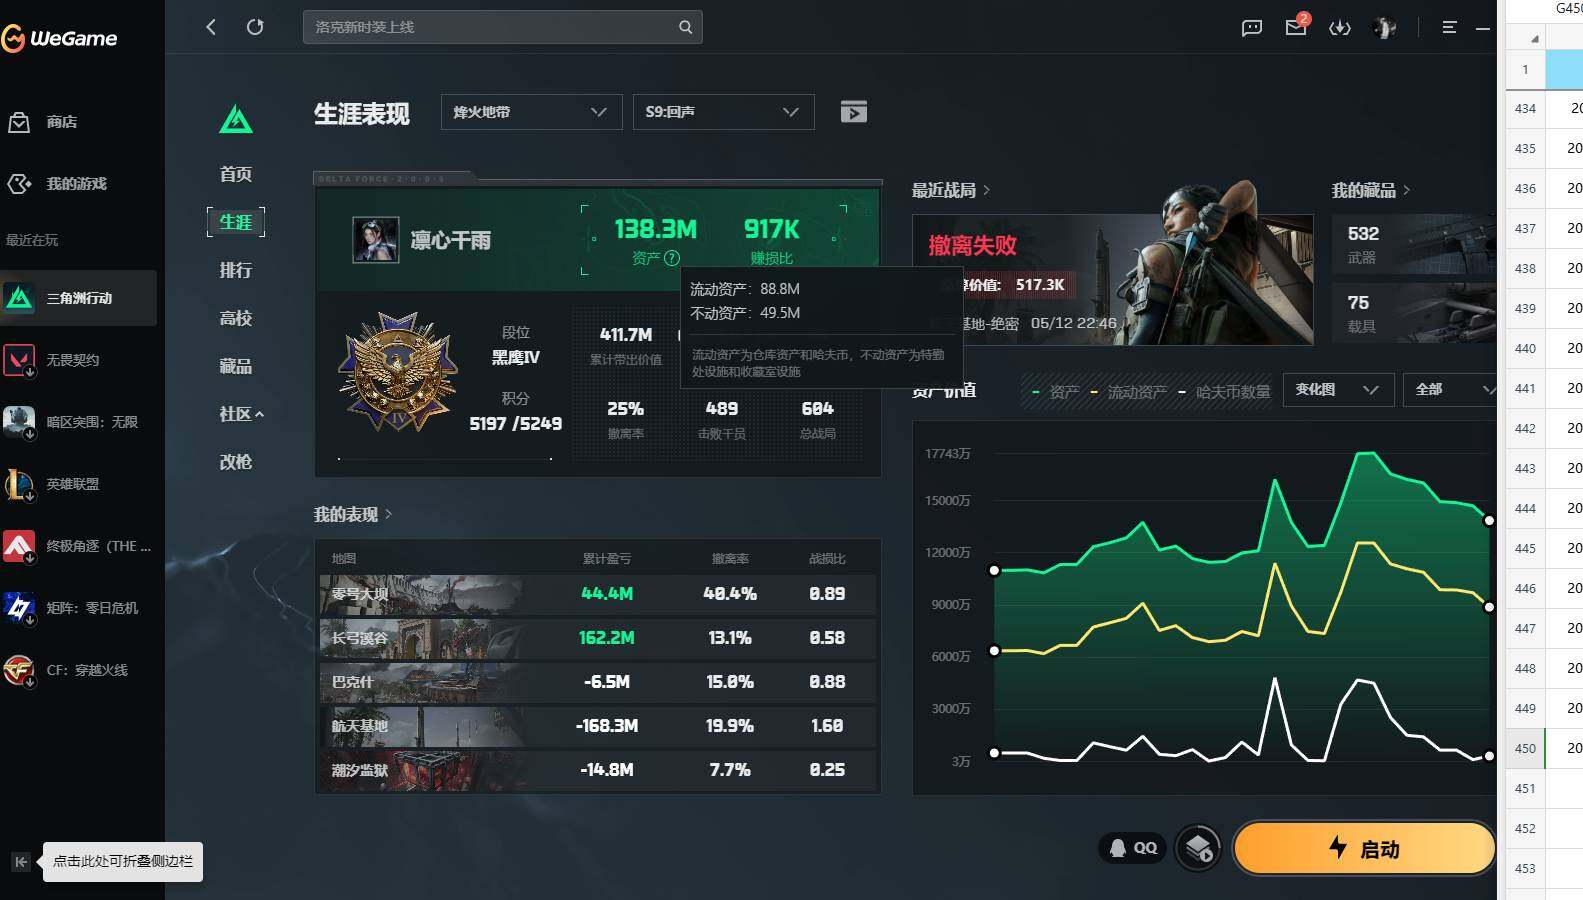Open the 藏品 tab
This screenshot has height=900, width=1583.
coord(236,366)
